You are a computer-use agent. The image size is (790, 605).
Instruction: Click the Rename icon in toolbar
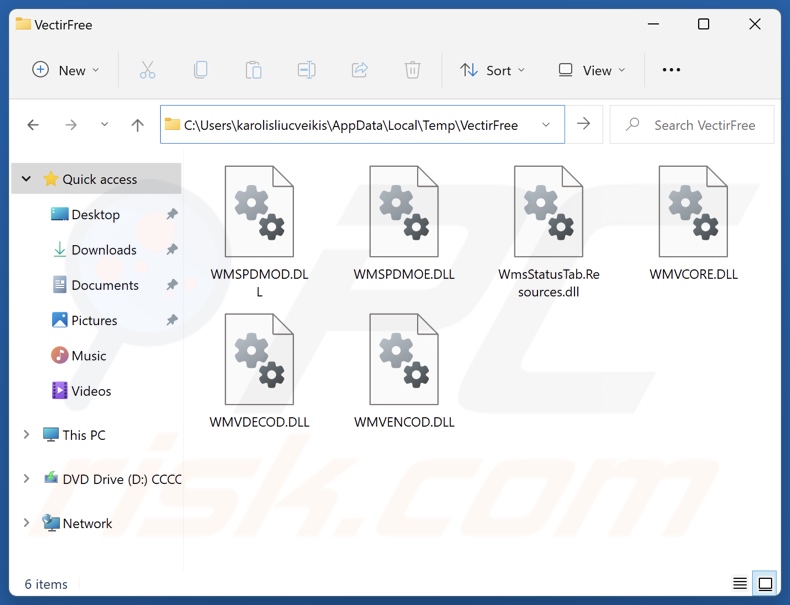306,70
